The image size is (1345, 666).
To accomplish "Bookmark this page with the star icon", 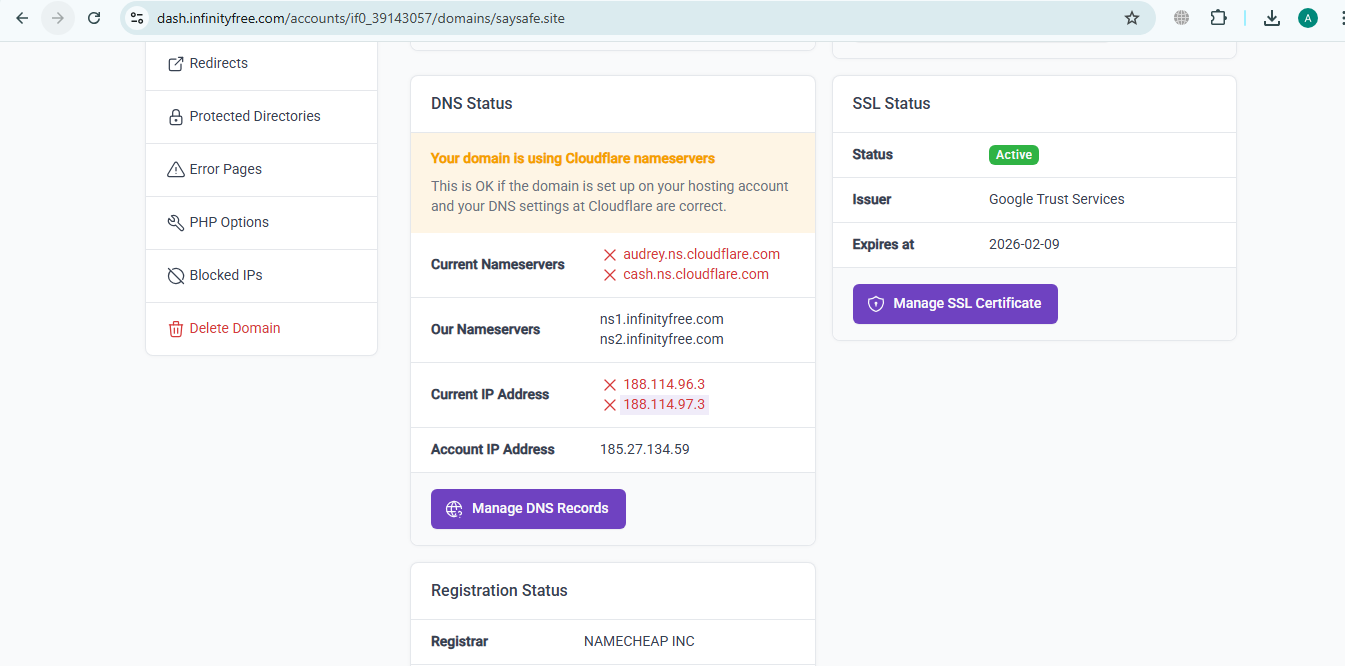I will 1132,18.
